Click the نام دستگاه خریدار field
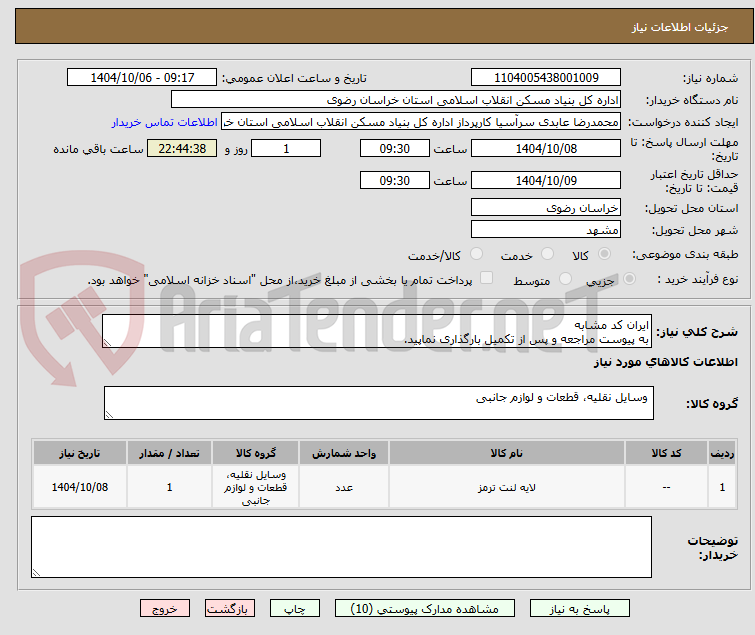 (x=396, y=100)
